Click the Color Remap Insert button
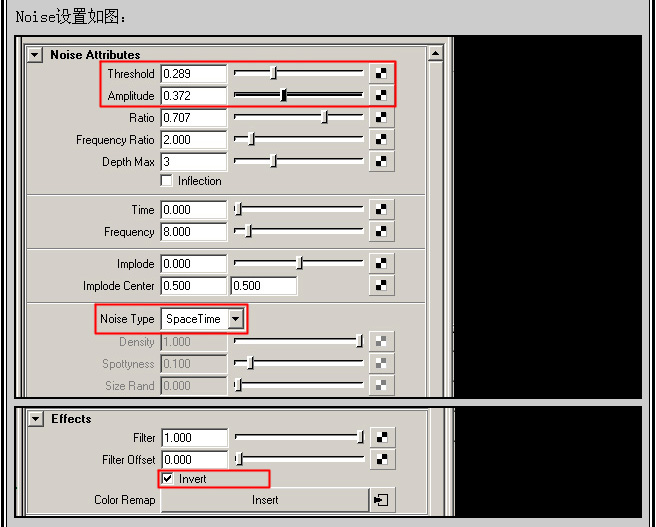656x527 pixels. (x=265, y=500)
